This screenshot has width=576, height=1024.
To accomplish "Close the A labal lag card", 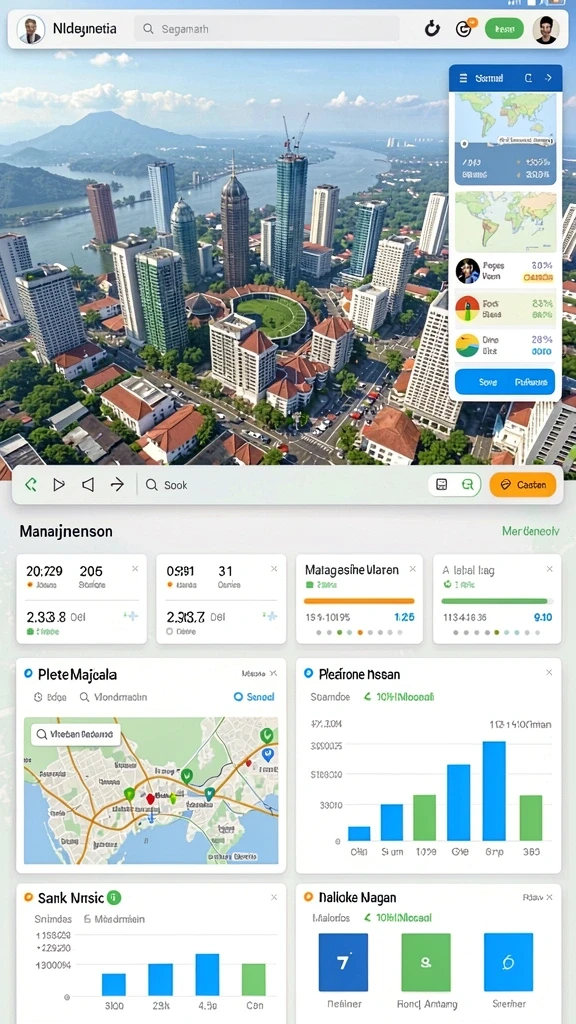I will click(x=550, y=569).
